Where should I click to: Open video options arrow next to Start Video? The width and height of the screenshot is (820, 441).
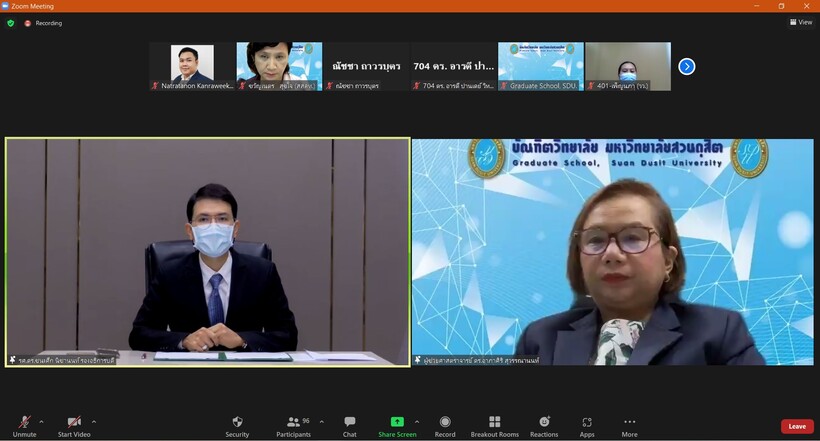click(94, 422)
